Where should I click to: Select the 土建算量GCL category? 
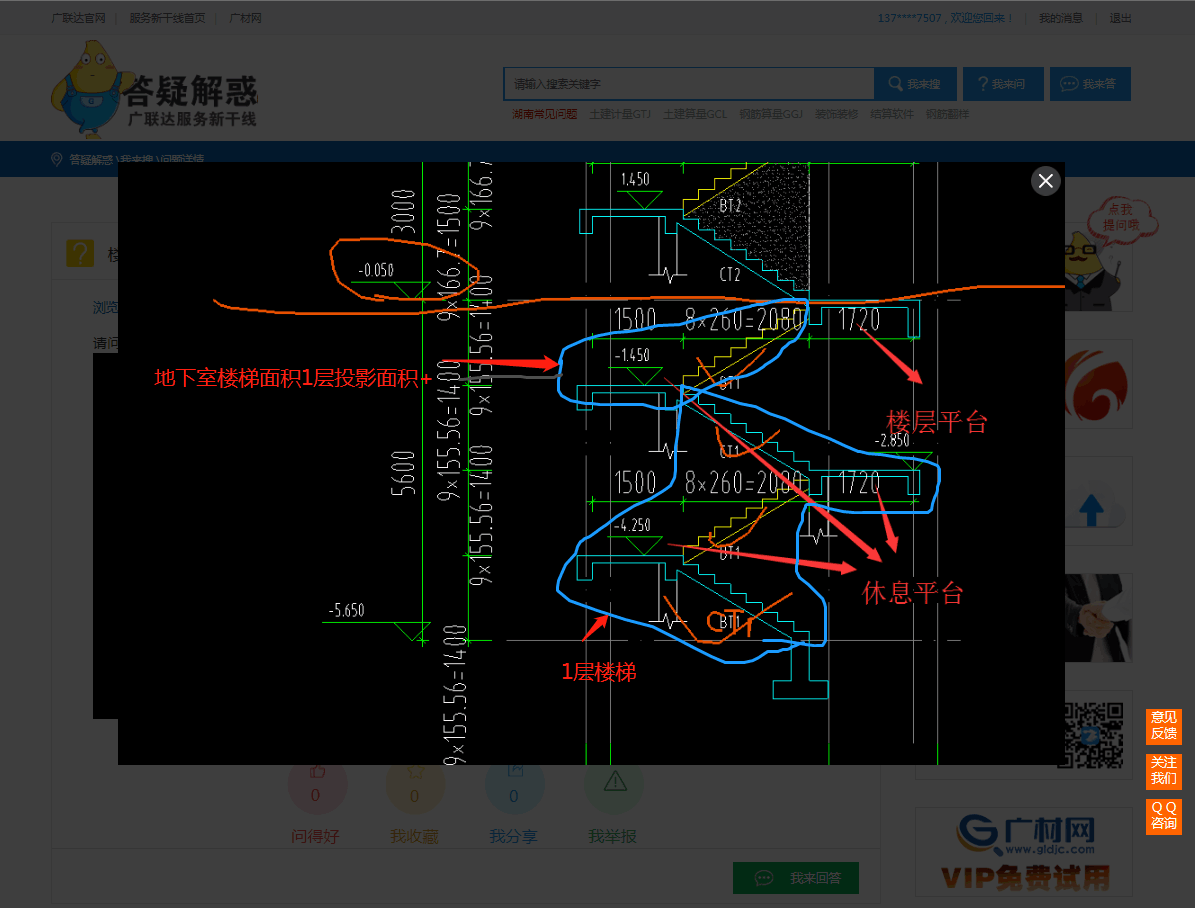pyautogui.click(x=694, y=114)
